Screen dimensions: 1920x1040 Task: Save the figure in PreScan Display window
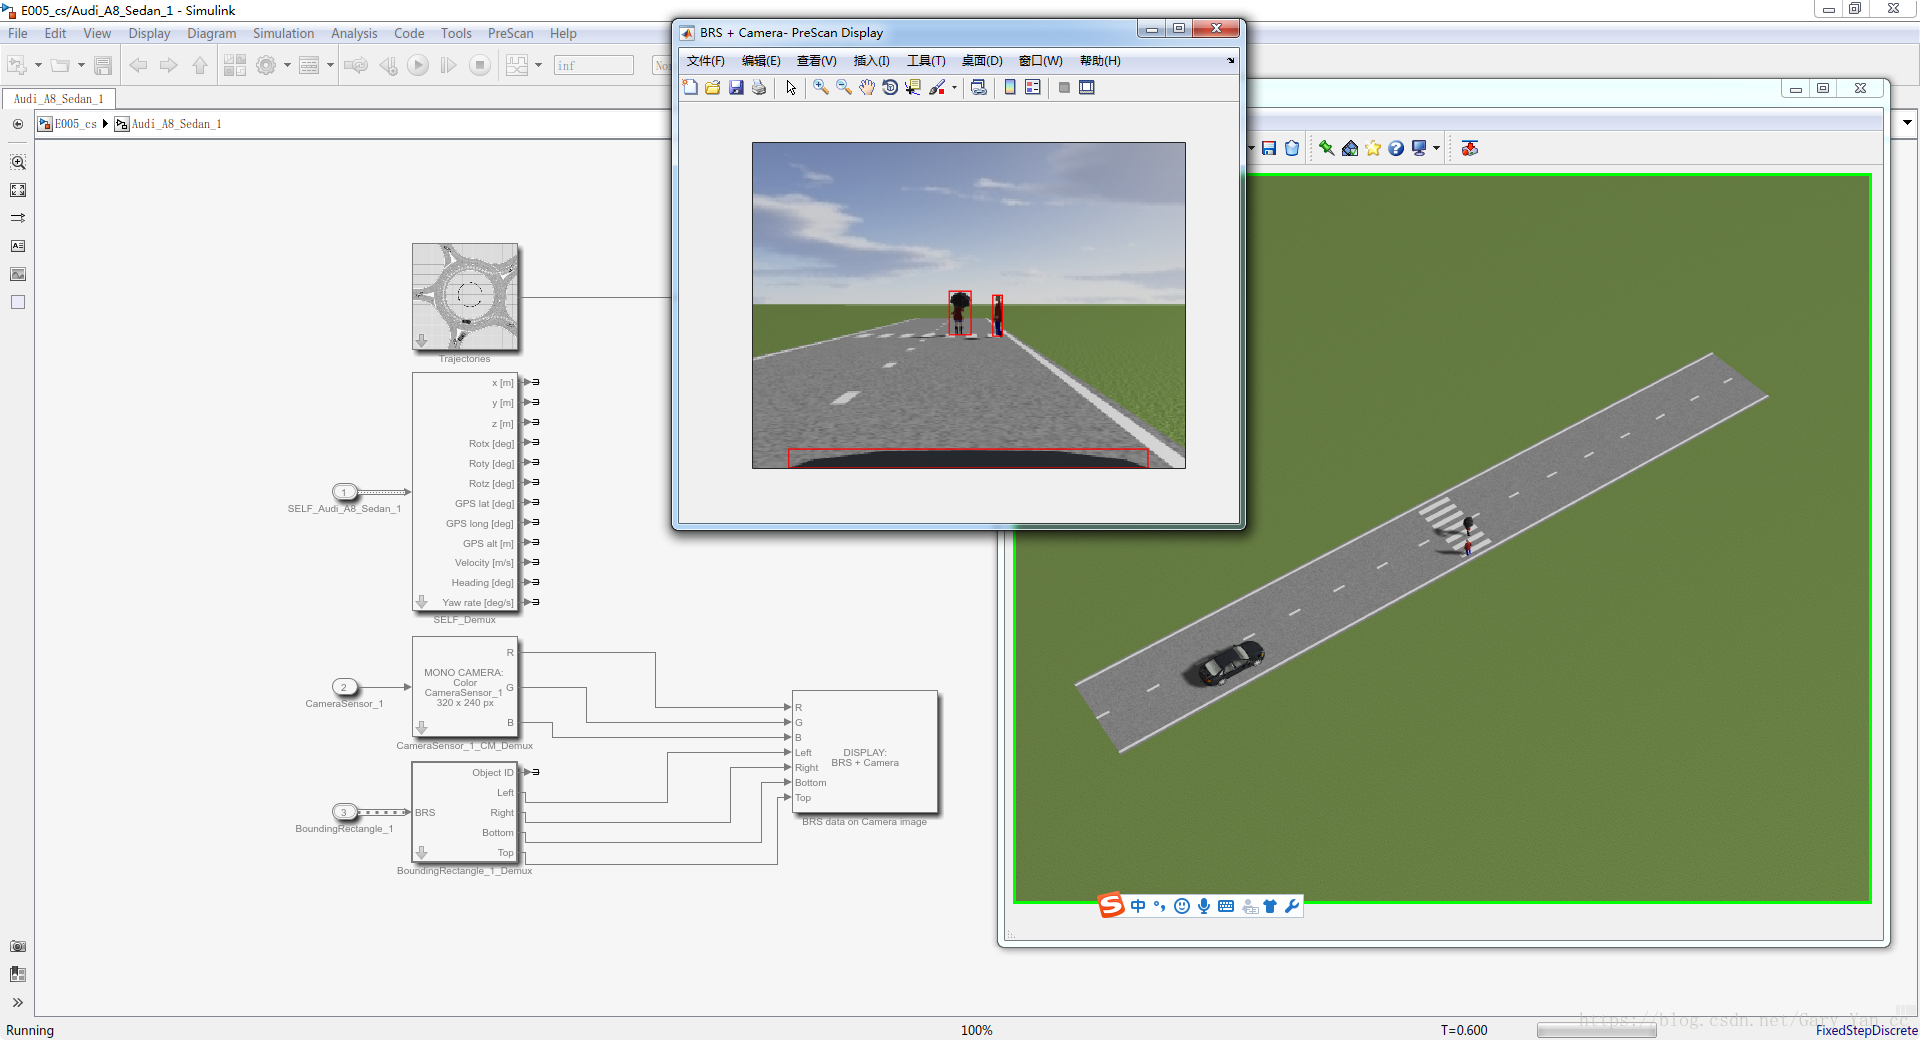click(x=736, y=88)
